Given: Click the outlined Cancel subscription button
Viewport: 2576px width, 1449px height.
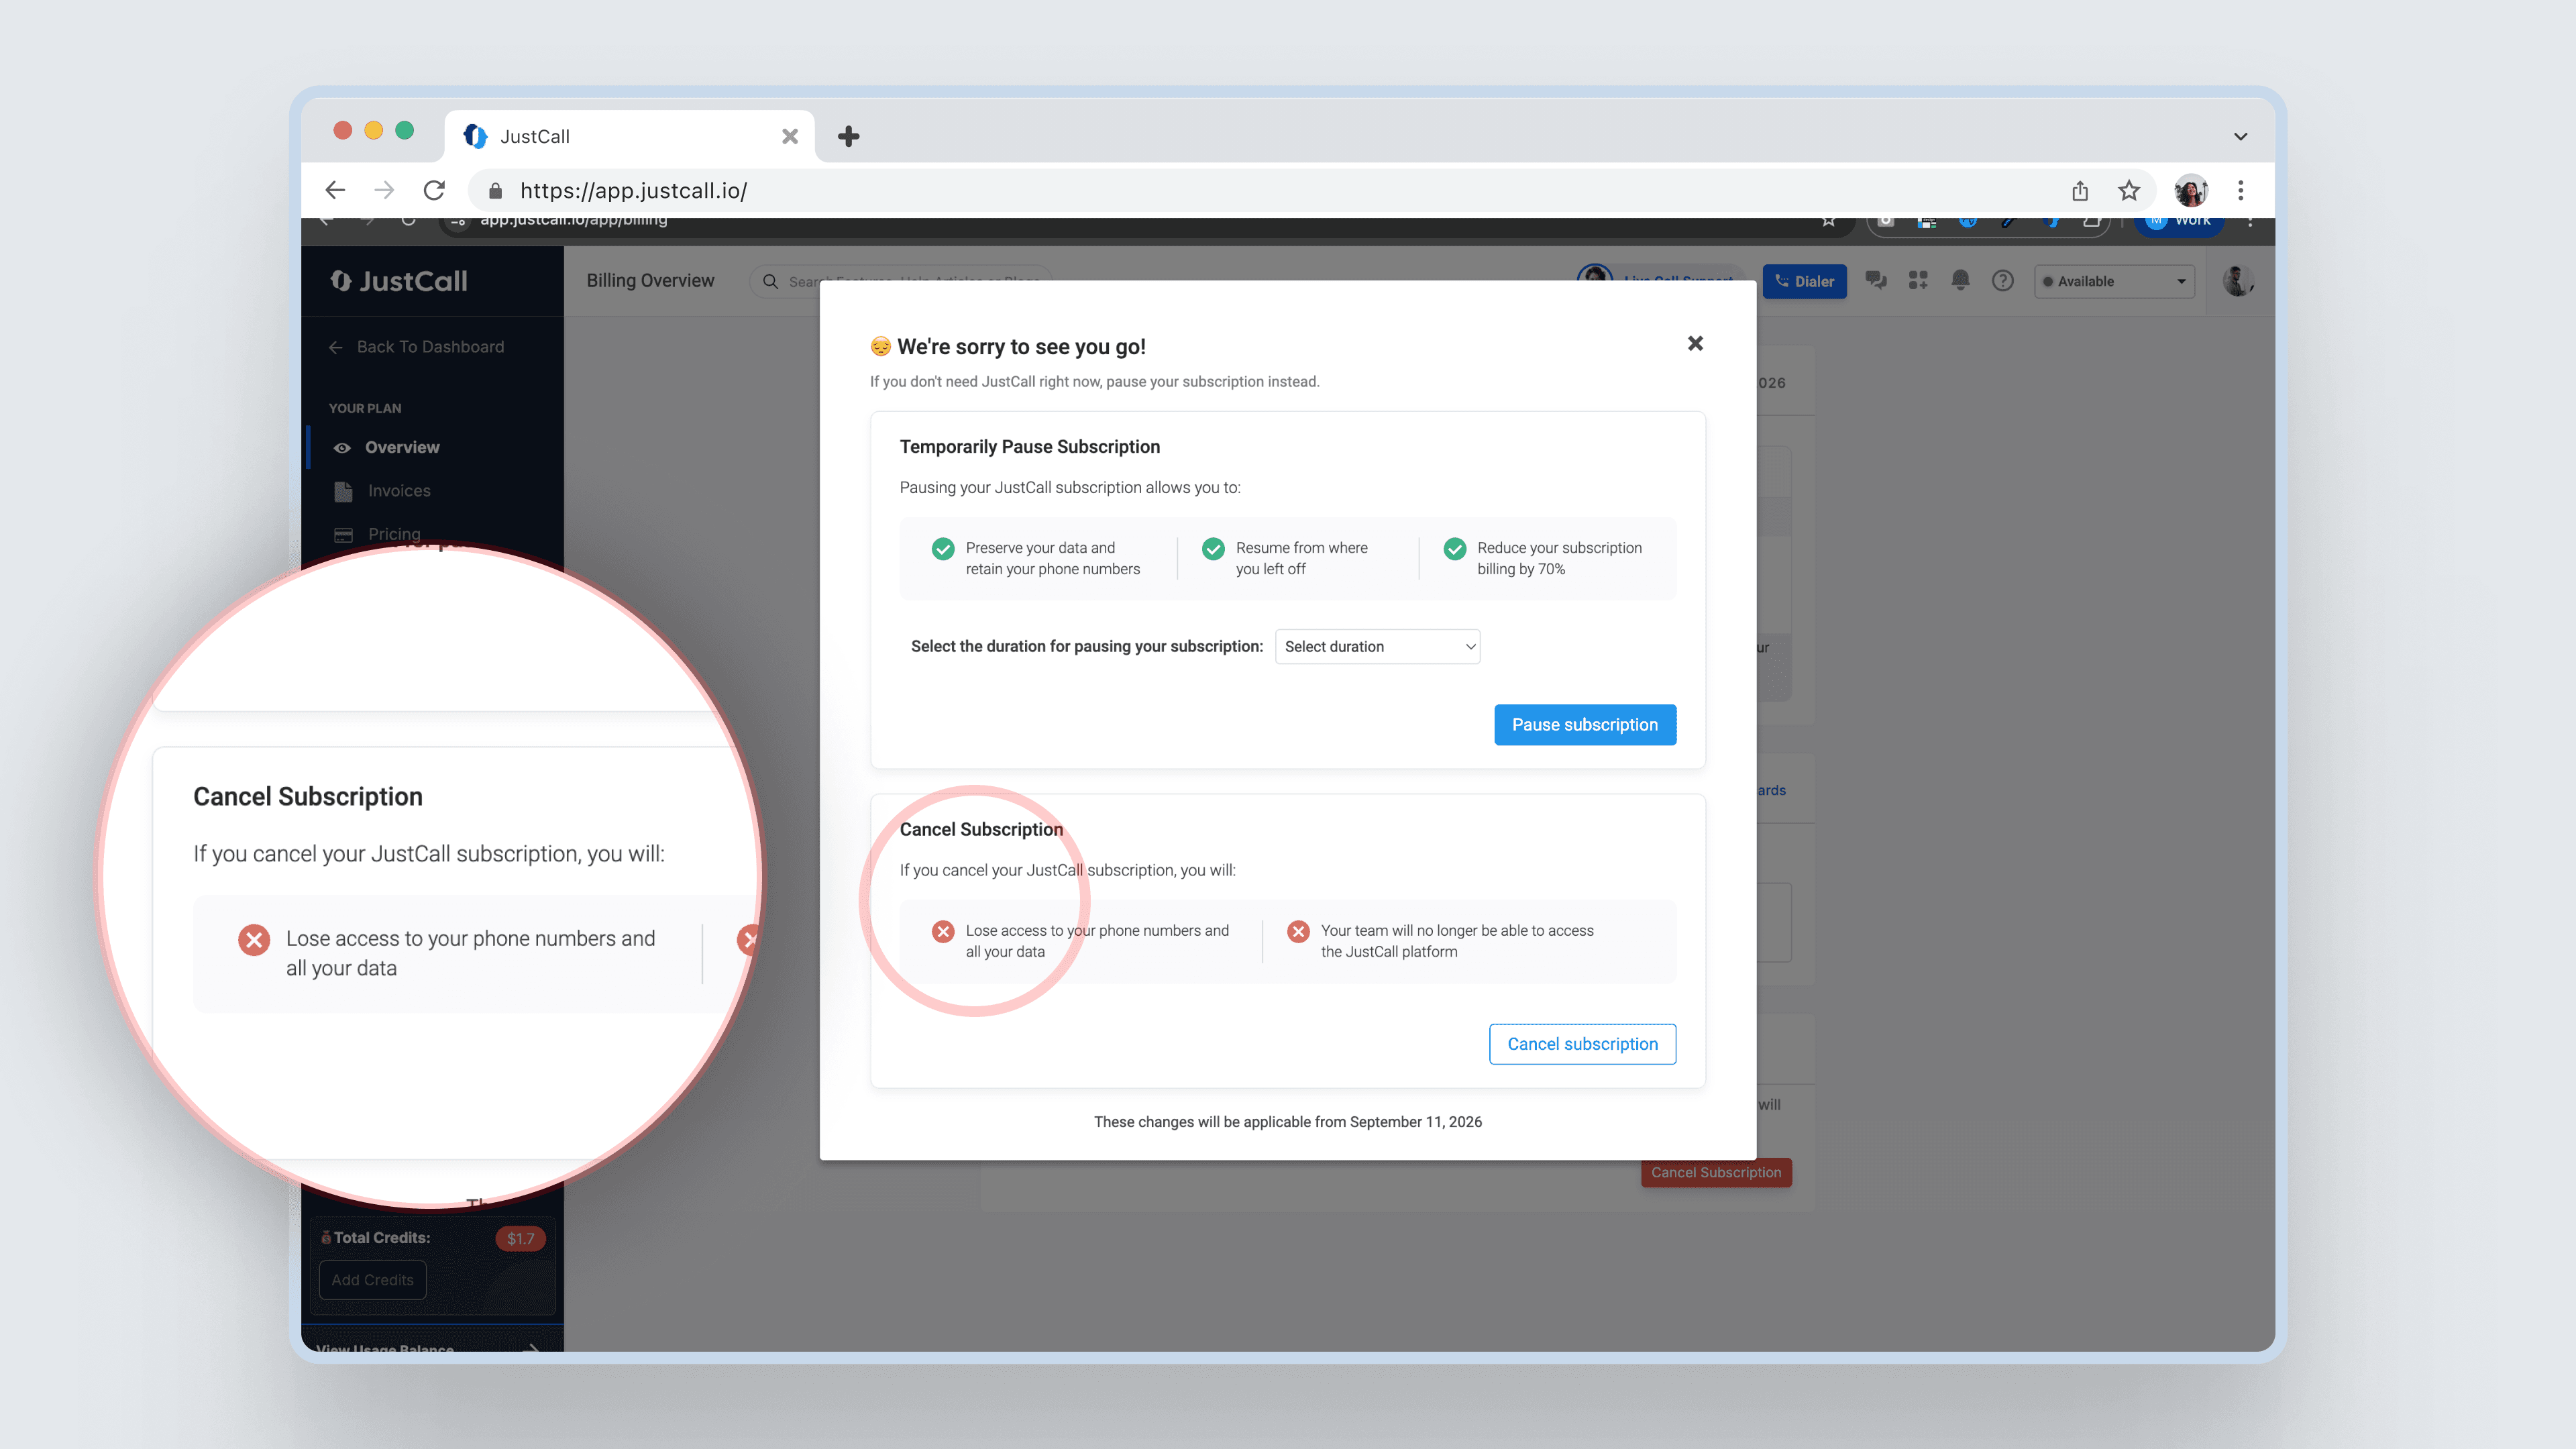Looking at the screenshot, I should 1582,1043.
